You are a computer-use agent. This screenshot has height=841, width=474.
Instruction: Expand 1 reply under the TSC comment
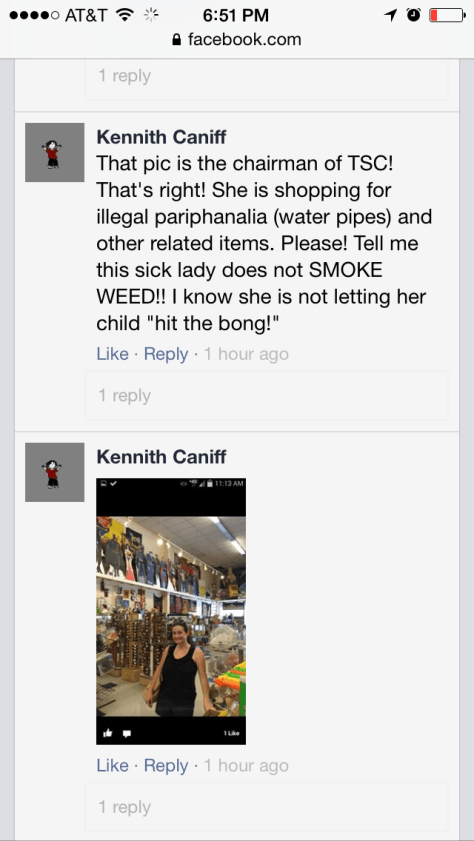pos(266,395)
